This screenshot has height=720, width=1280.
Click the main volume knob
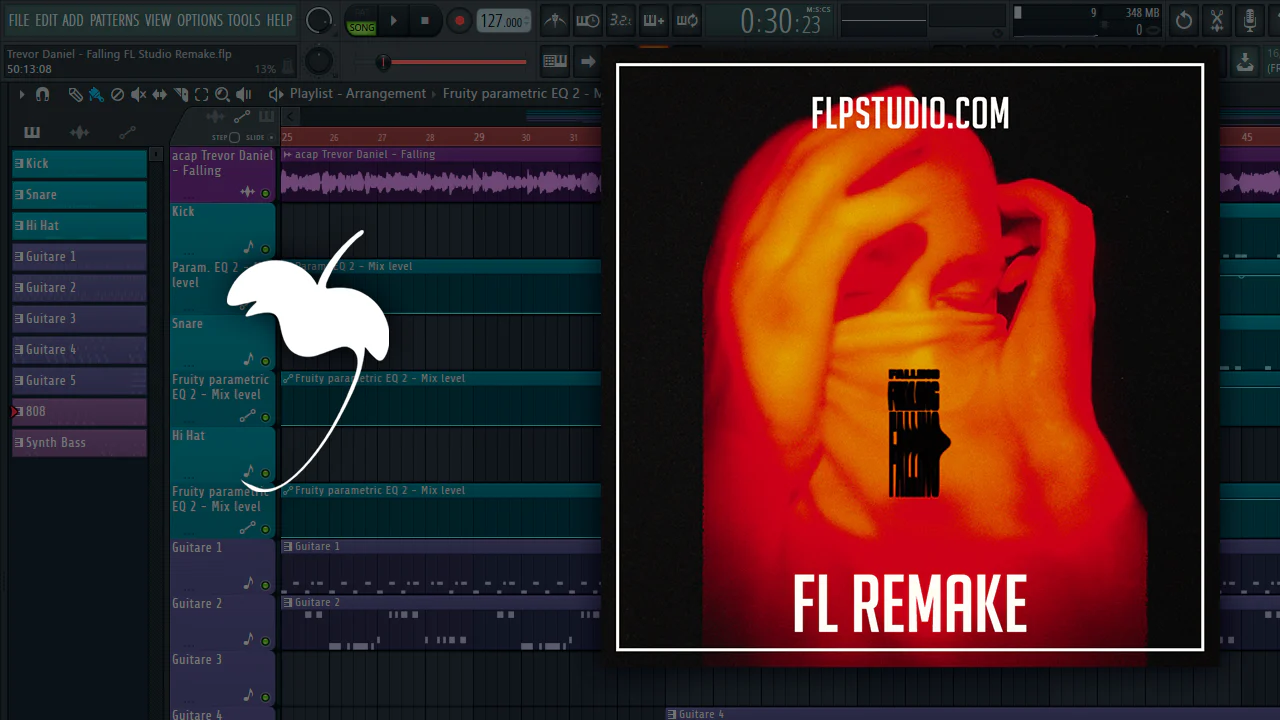[319, 20]
